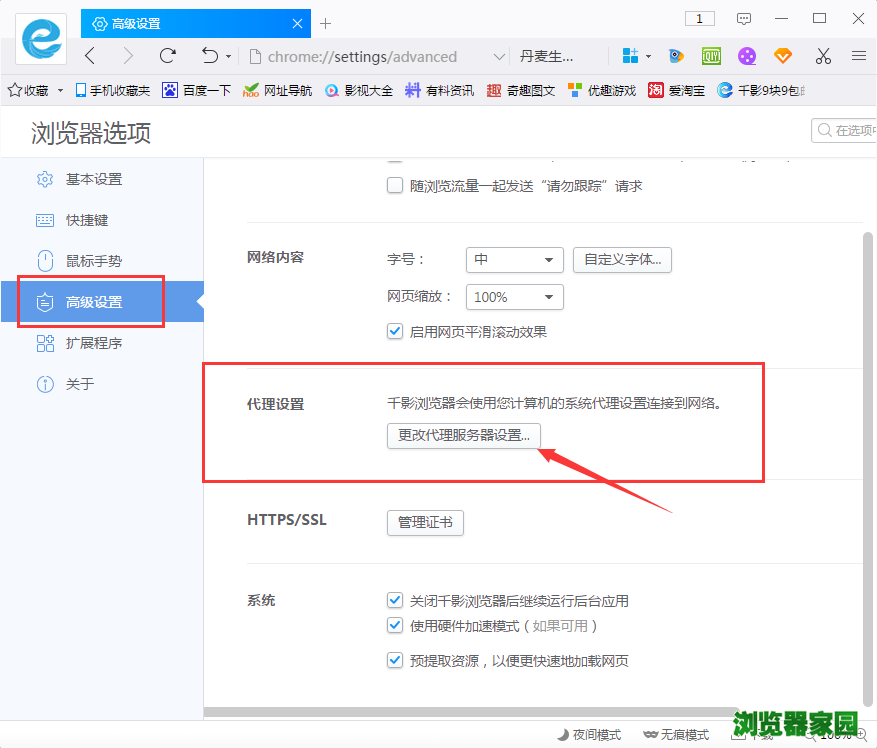Click the 管理证书 button
This screenshot has height=748, width=877.
(424, 522)
